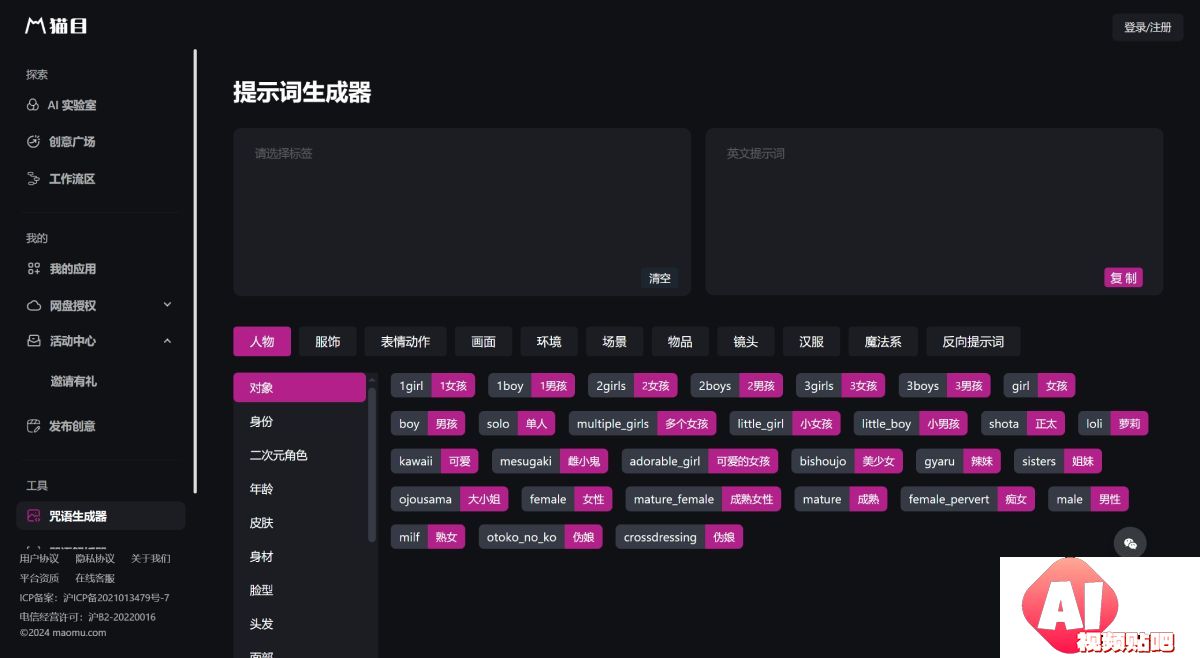The image size is (1200, 658).
Task: Add the little_boy 小男孩 tag
Action: (x=911, y=423)
